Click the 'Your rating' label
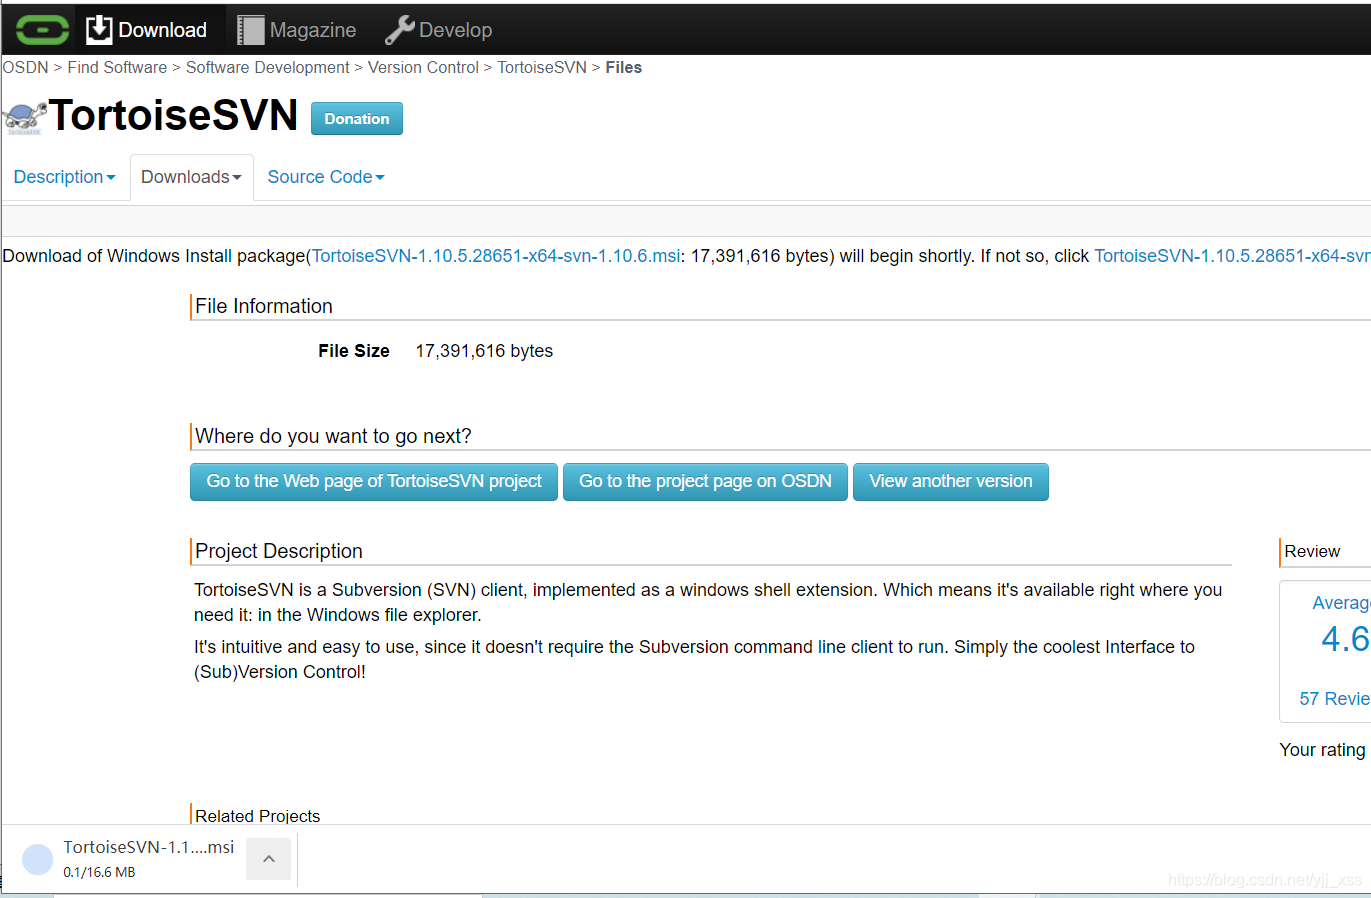 coord(1322,750)
